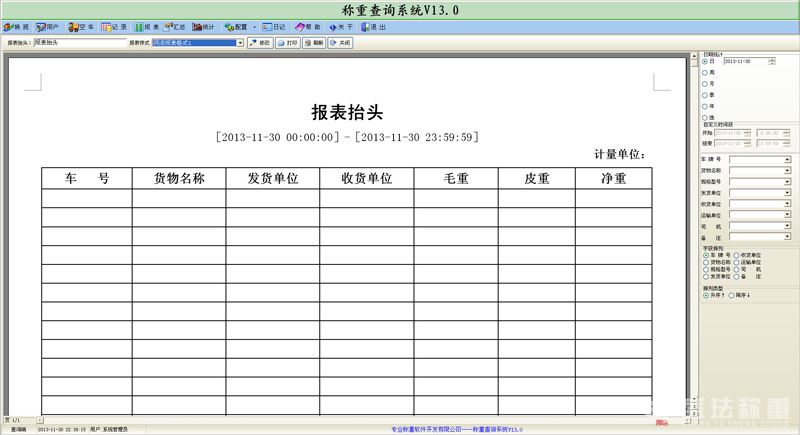Click the 修改 (Modify) button
The image size is (800, 435).
260,43
